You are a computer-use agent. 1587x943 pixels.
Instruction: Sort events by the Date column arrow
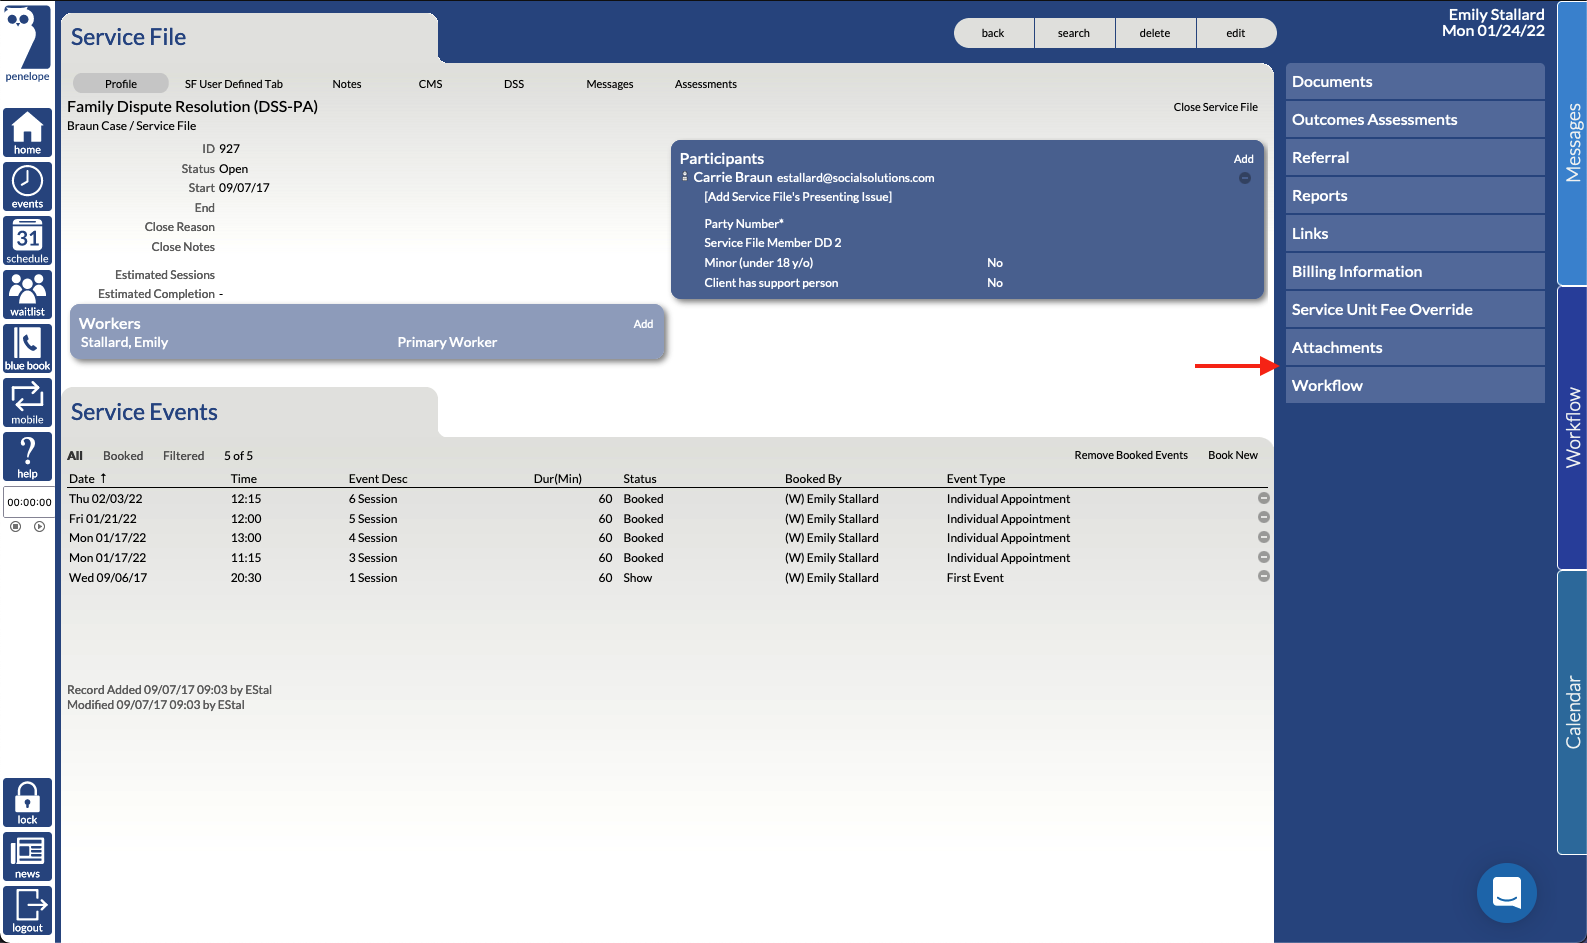point(103,478)
